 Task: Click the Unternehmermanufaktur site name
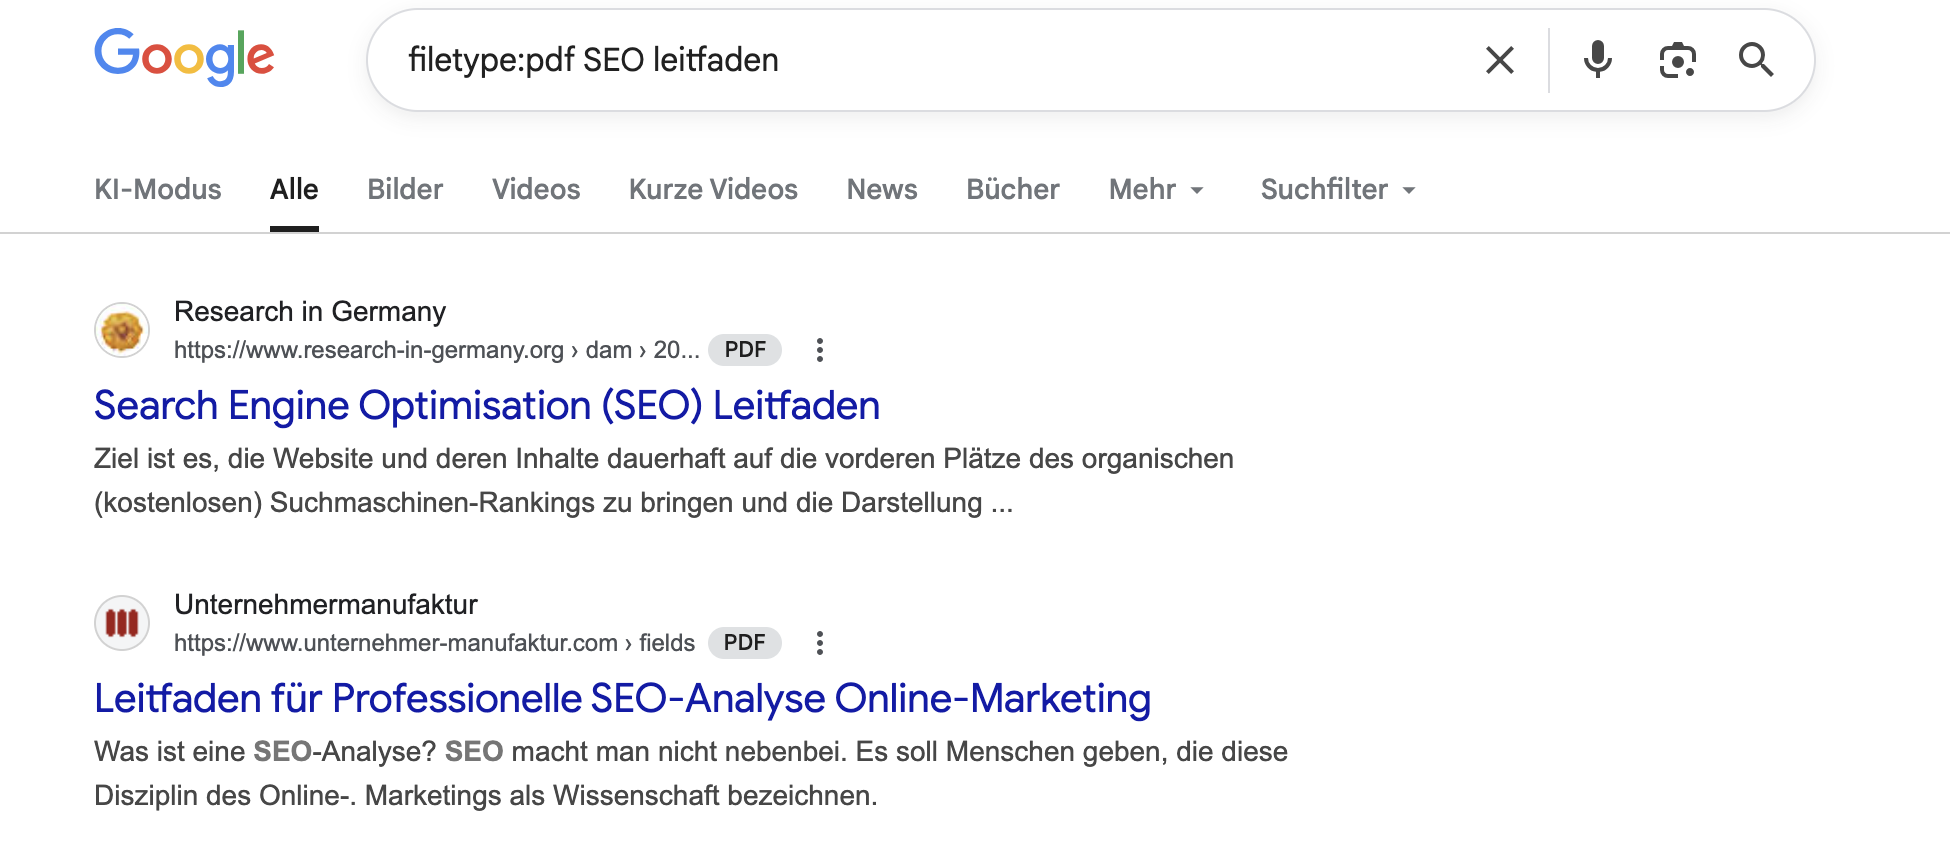(326, 605)
